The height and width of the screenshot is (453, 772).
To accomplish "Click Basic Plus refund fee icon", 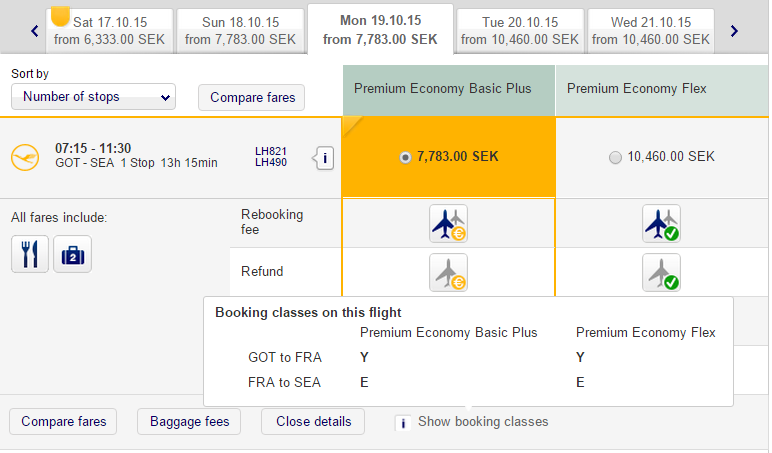I will pos(448,272).
